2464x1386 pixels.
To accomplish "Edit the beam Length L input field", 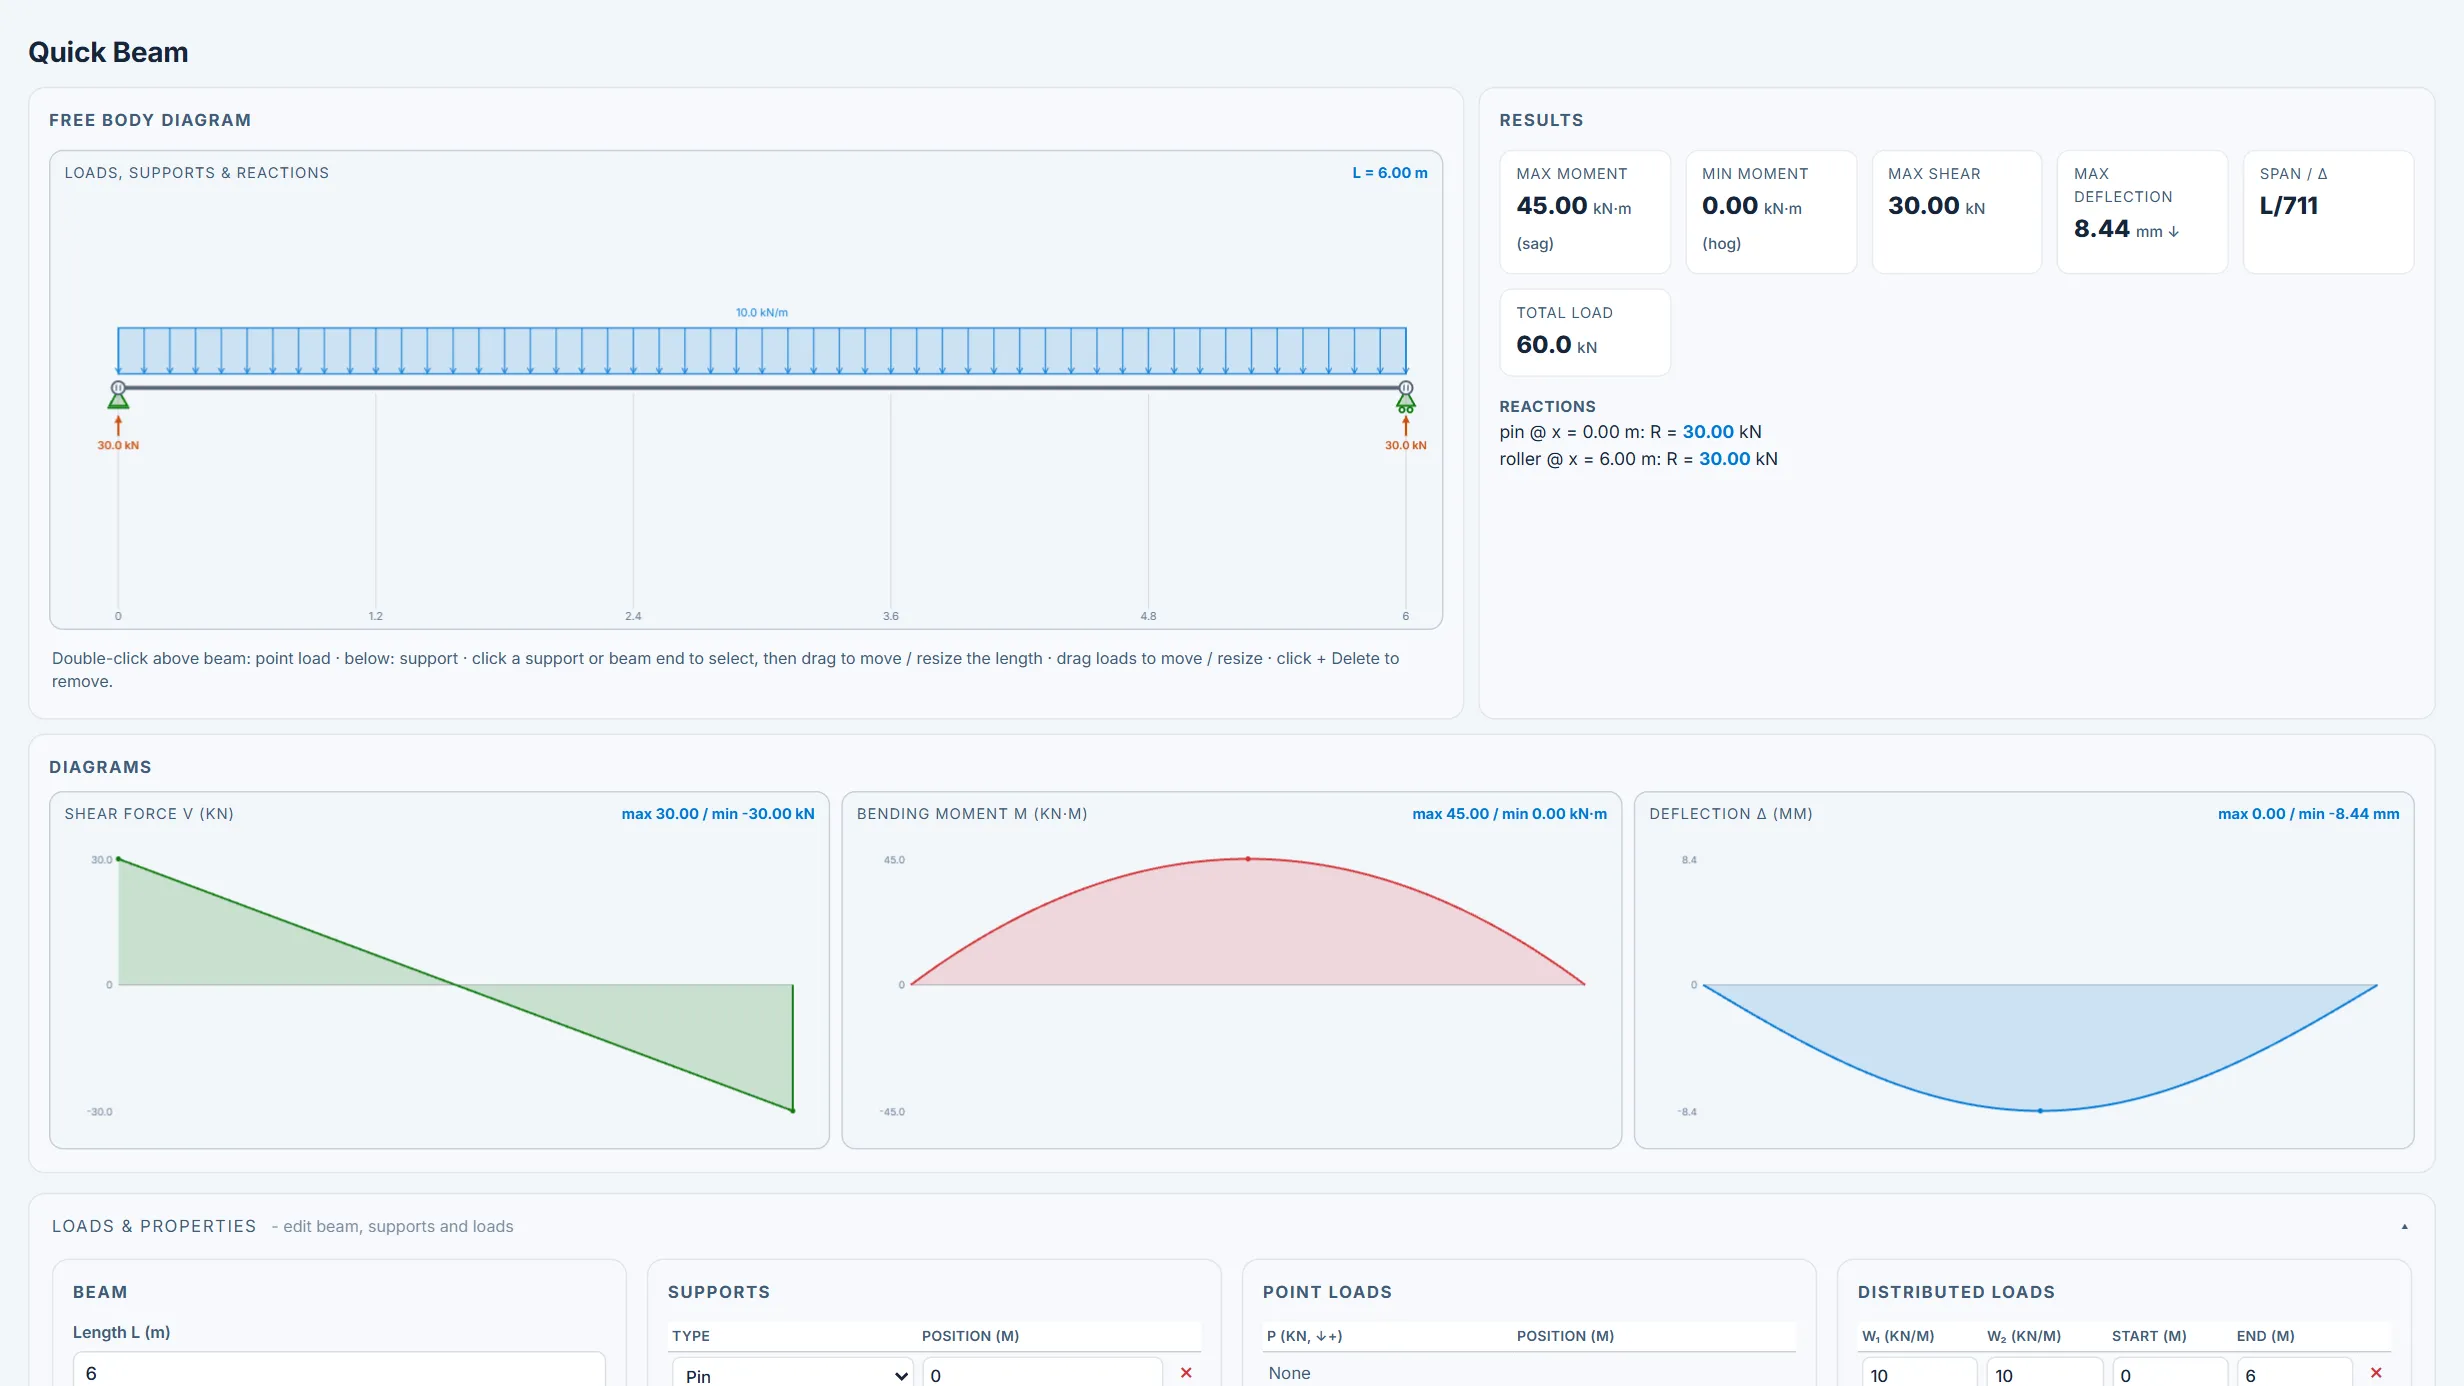I will [339, 1371].
